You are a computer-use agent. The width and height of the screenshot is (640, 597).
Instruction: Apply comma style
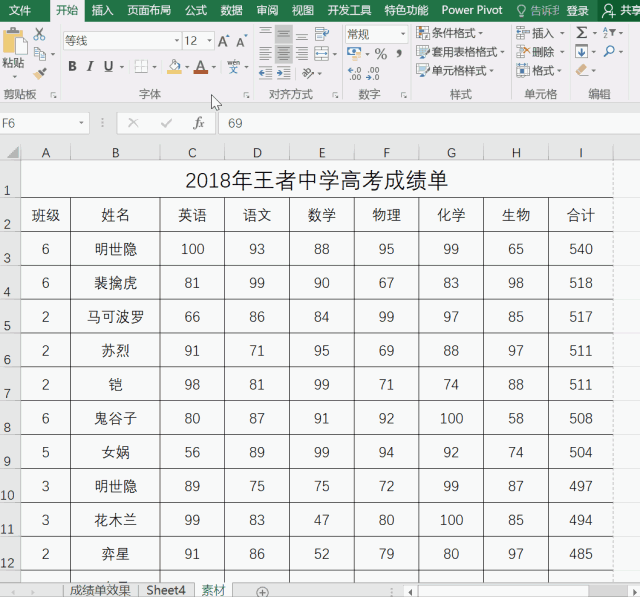[399, 53]
